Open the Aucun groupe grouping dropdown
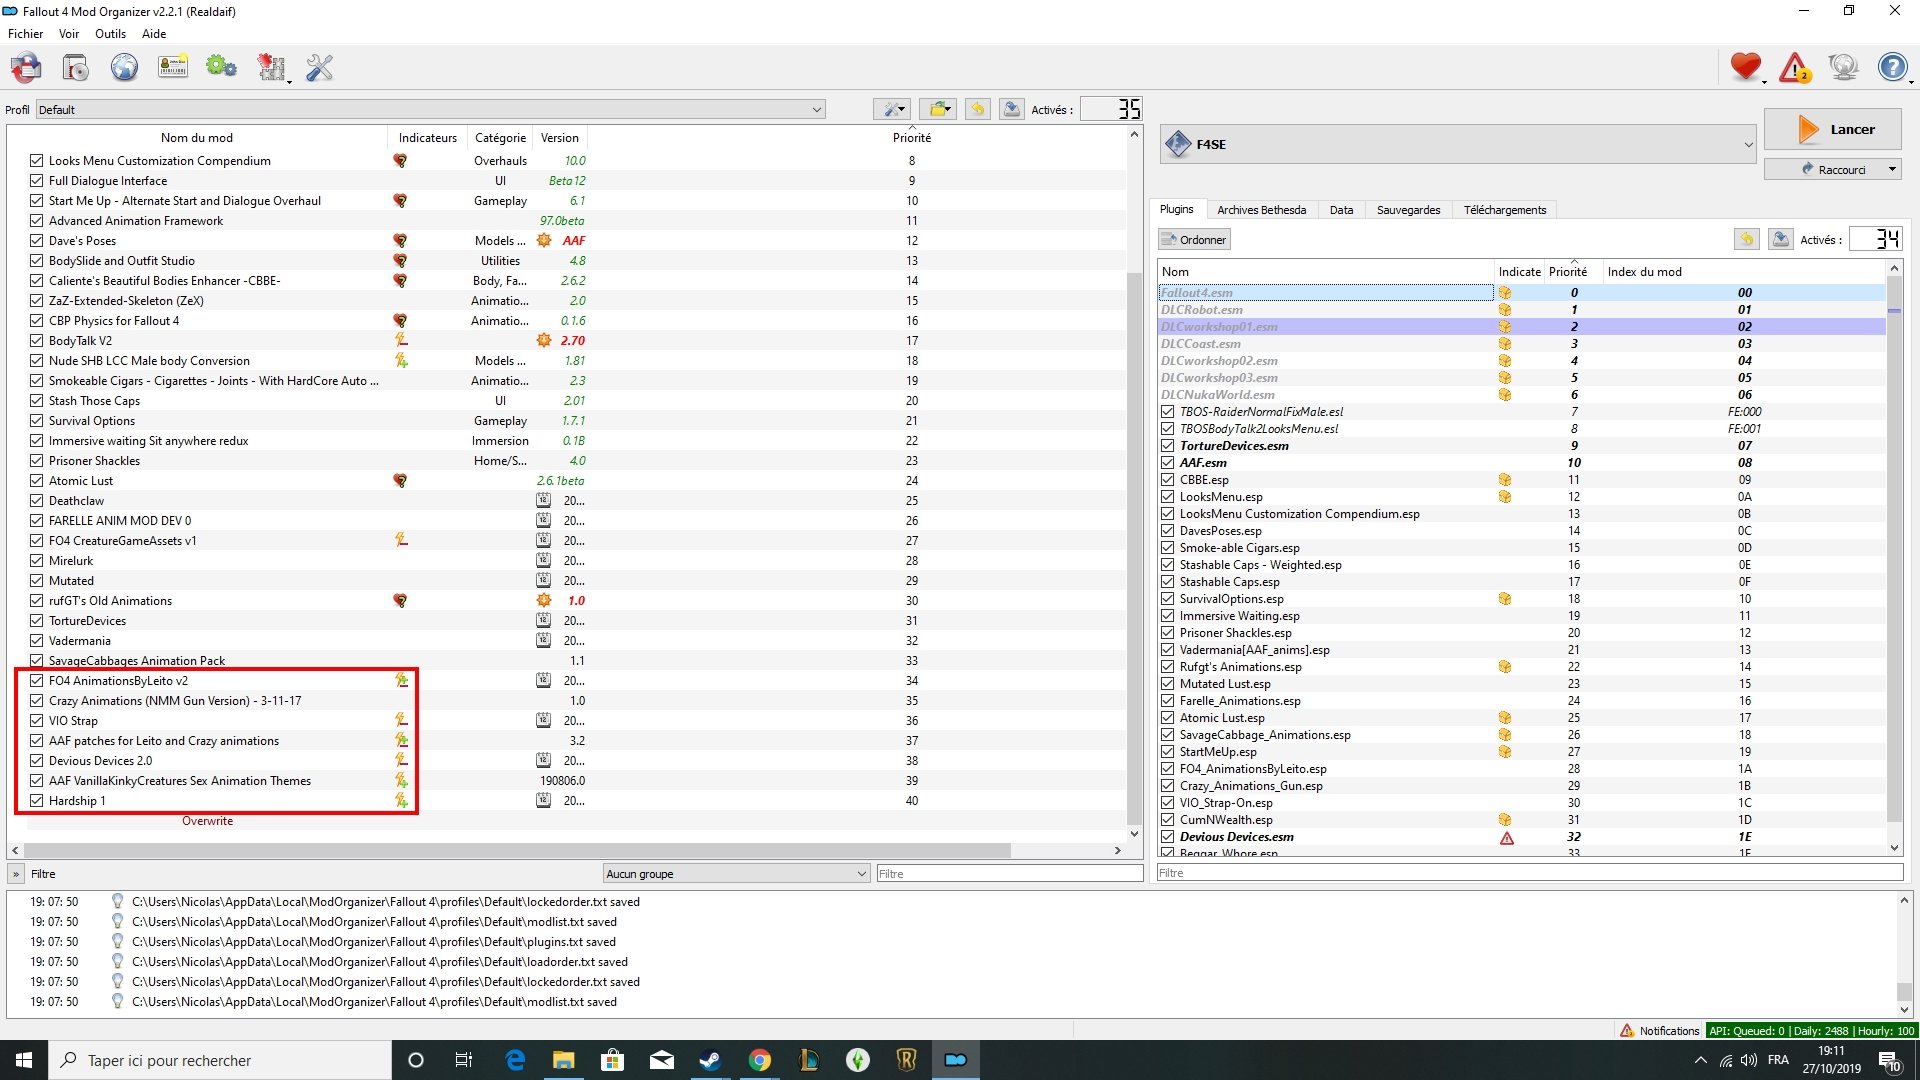The width and height of the screenshot is (1920, 1080). [x=736, y=873]
